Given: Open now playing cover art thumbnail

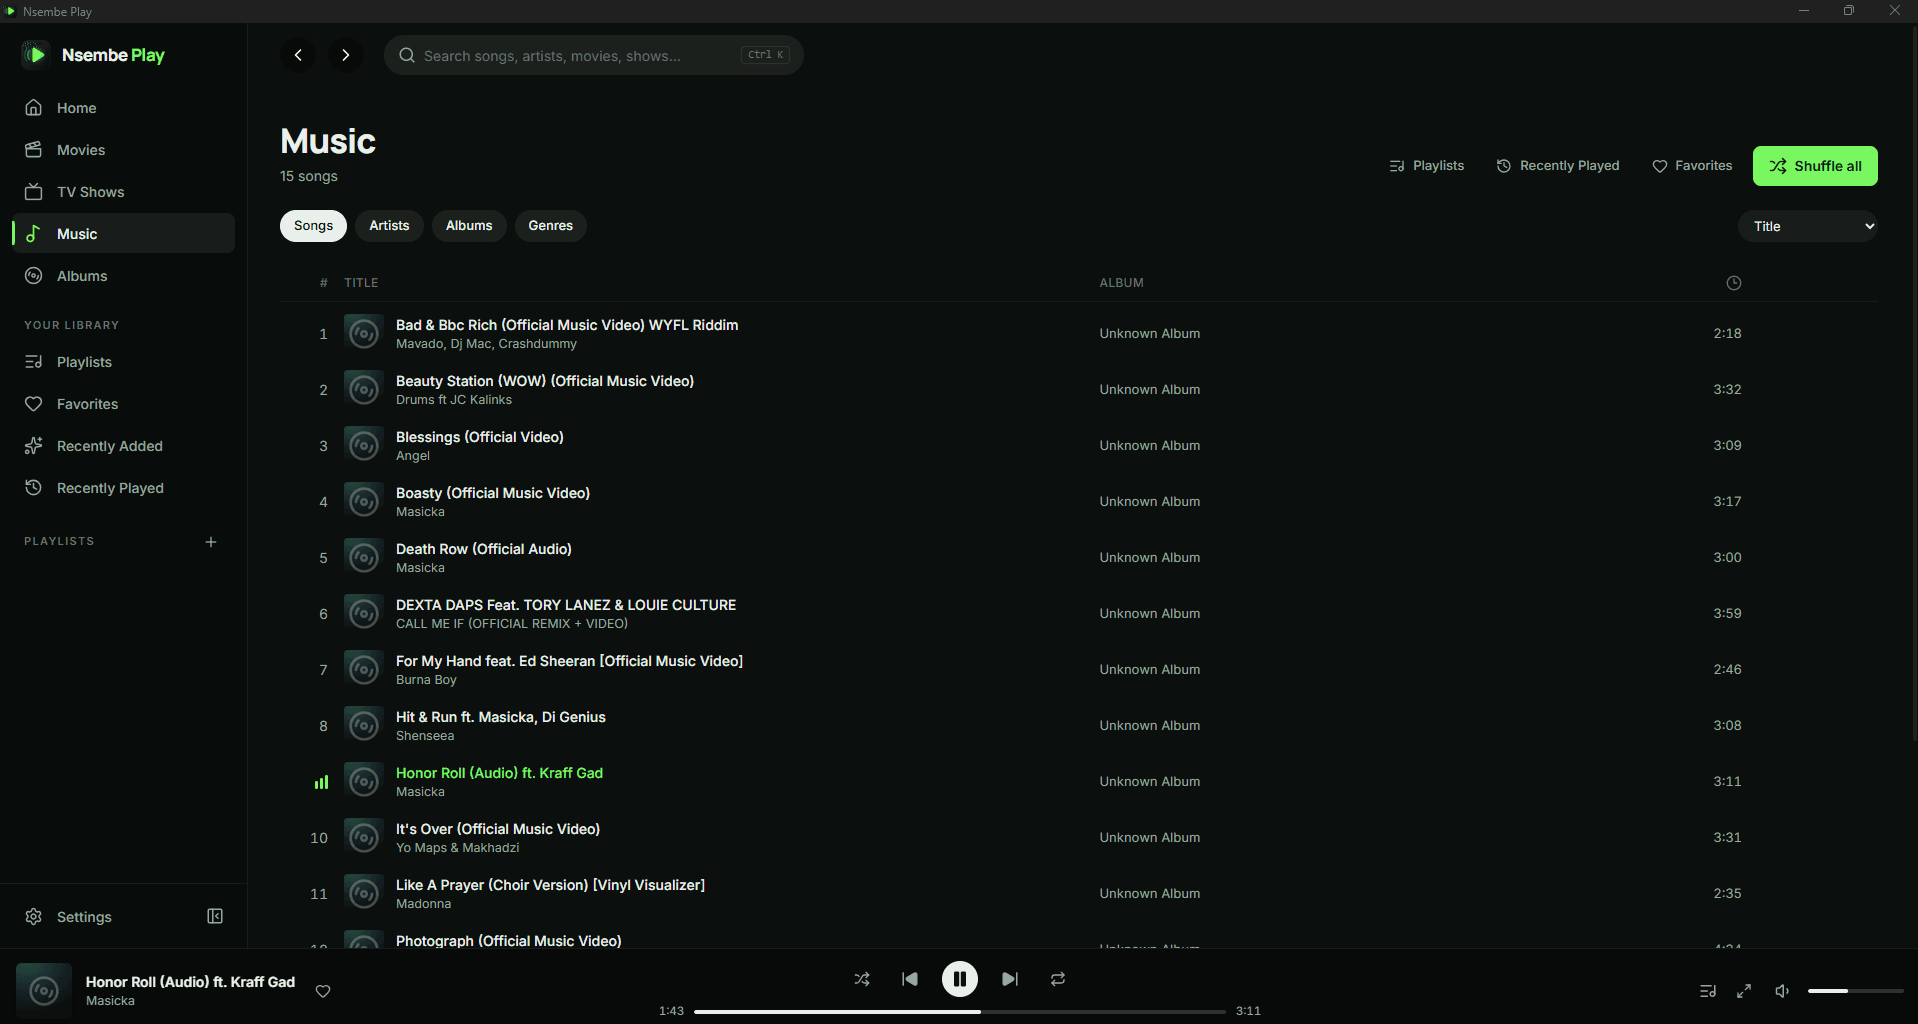Looking at the screenshot, I should point(44,991).
